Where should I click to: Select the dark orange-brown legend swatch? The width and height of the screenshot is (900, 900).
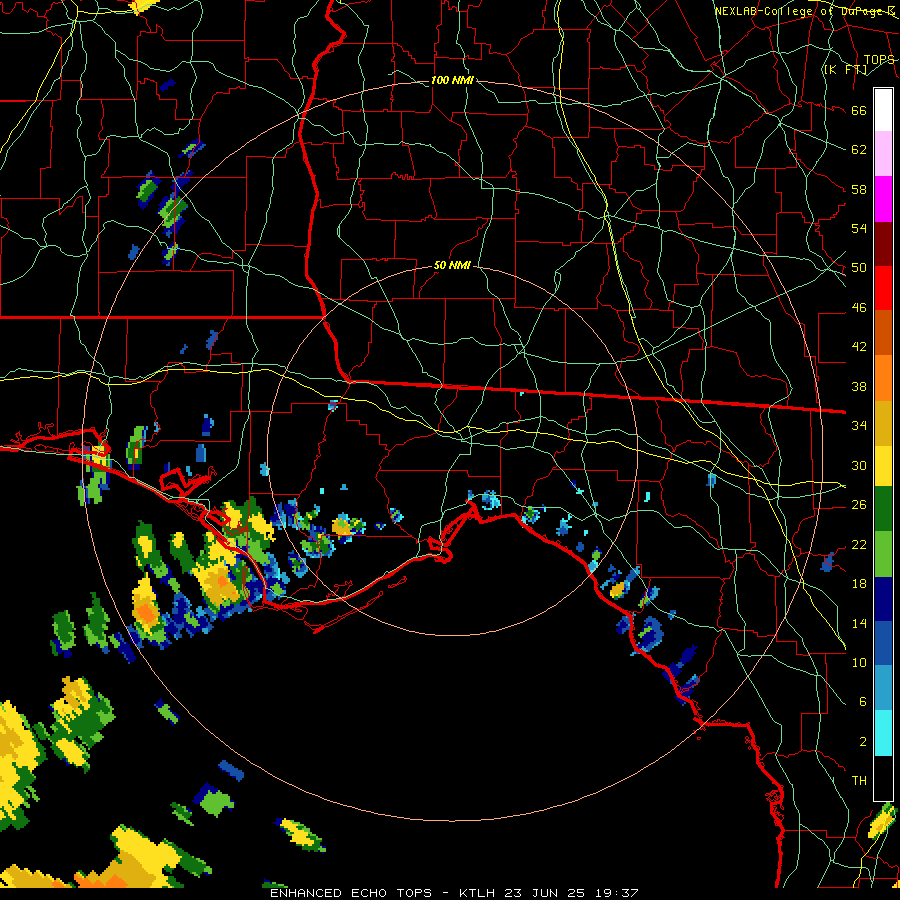coord(883,333)
